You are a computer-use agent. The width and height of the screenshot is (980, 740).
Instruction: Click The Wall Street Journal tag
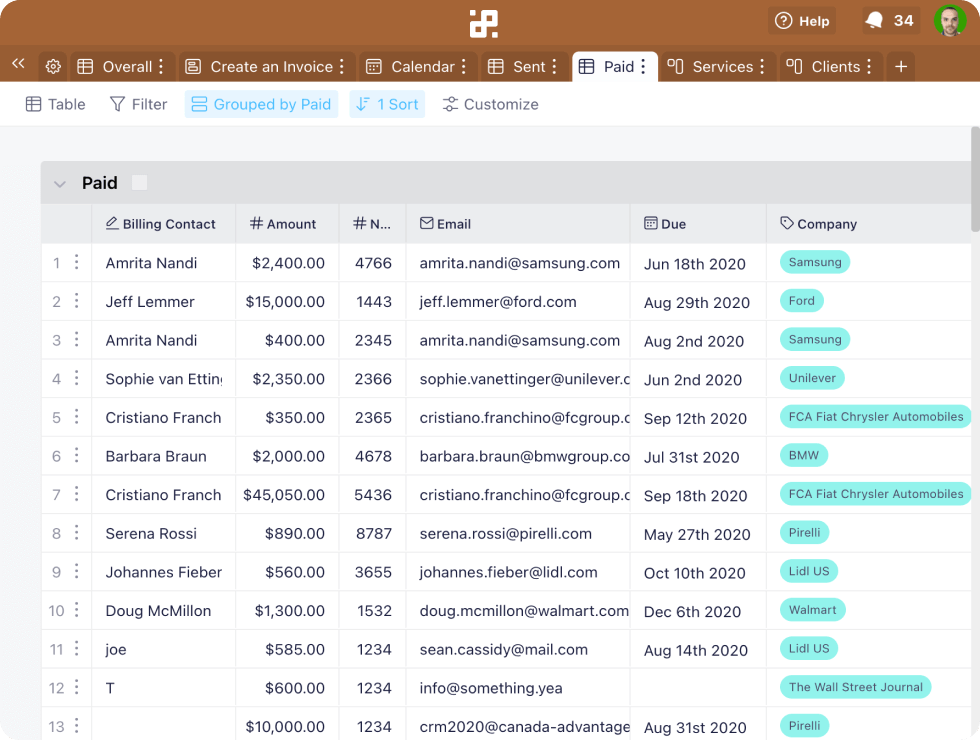856,687
